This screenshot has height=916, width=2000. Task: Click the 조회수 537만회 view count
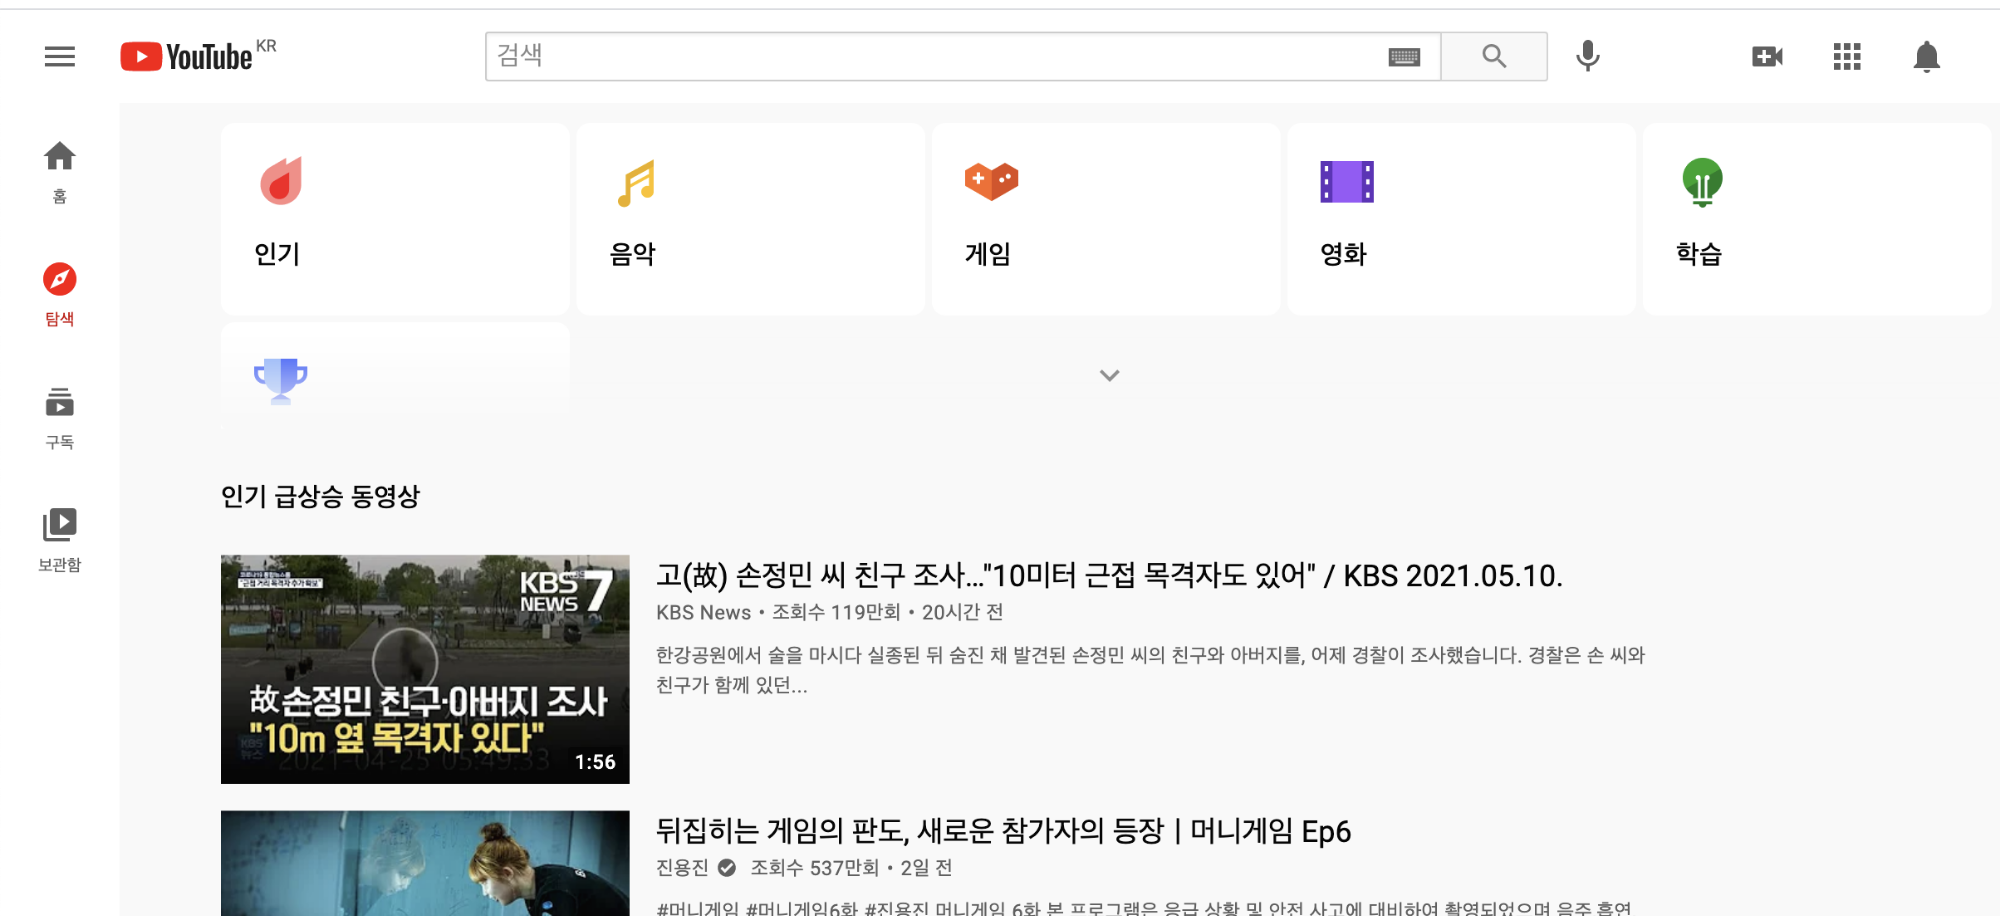814,868
